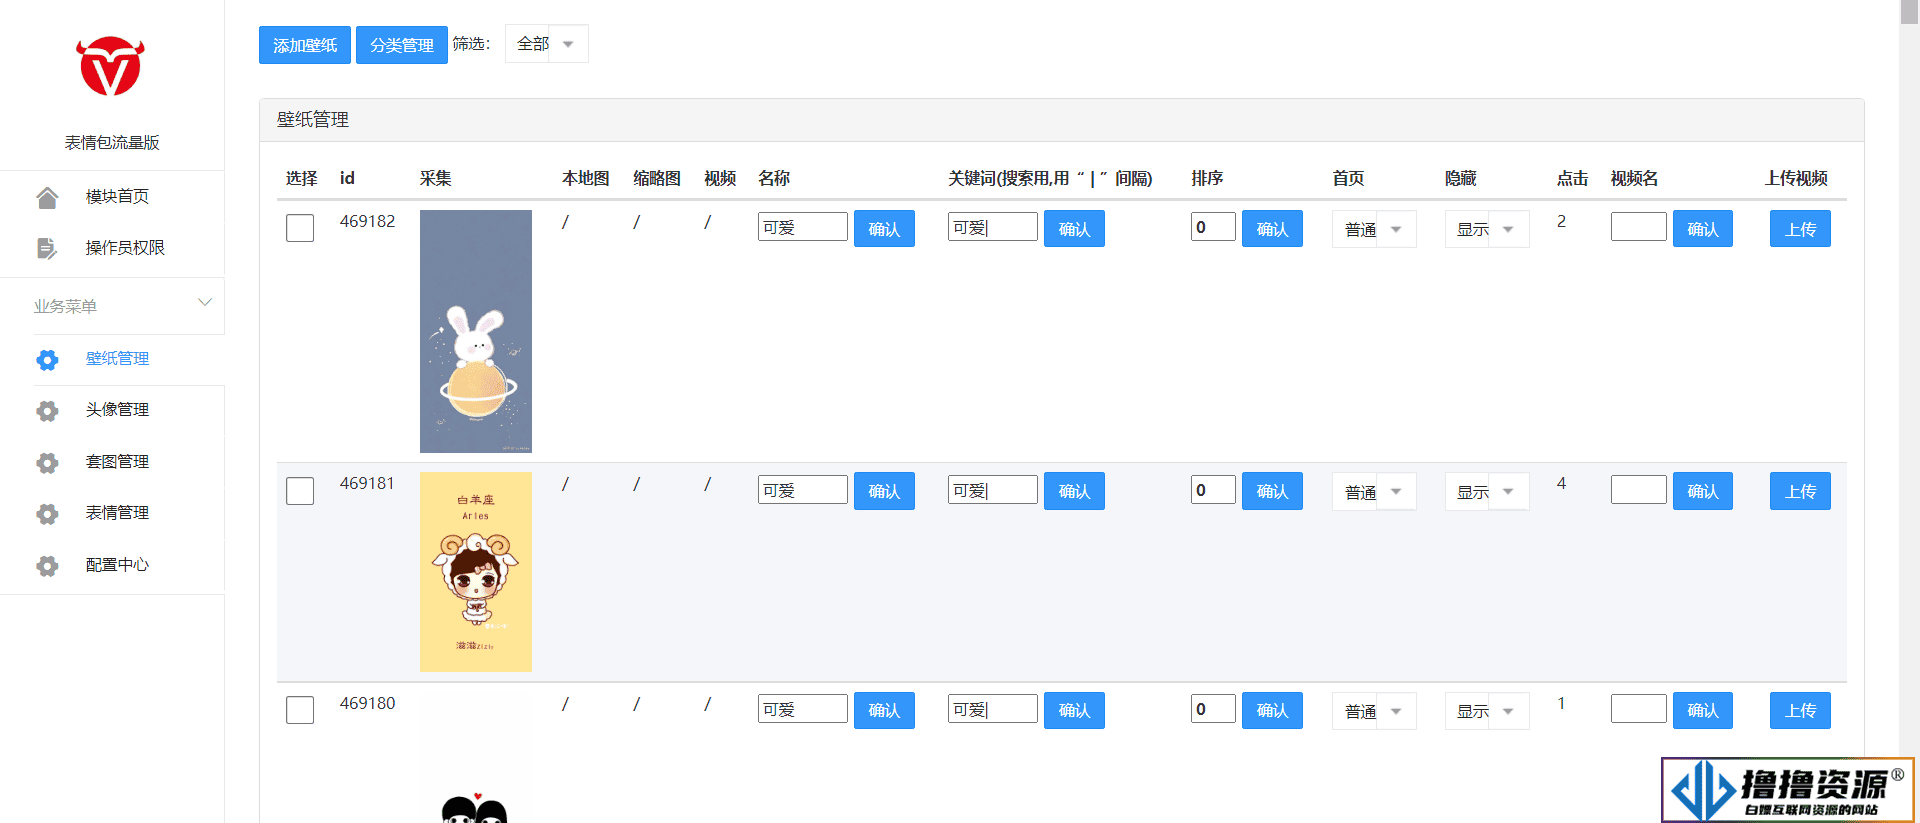Click id text 469180
The width and height of the screenshot is (1920, 823).
coord(367,703)
